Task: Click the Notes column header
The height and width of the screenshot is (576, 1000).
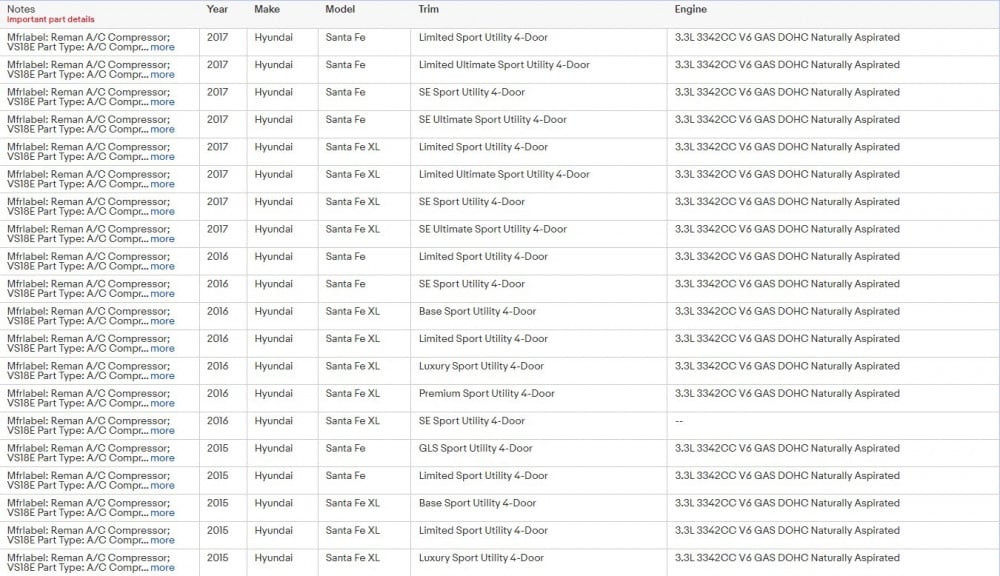Action: pos(21,9)
